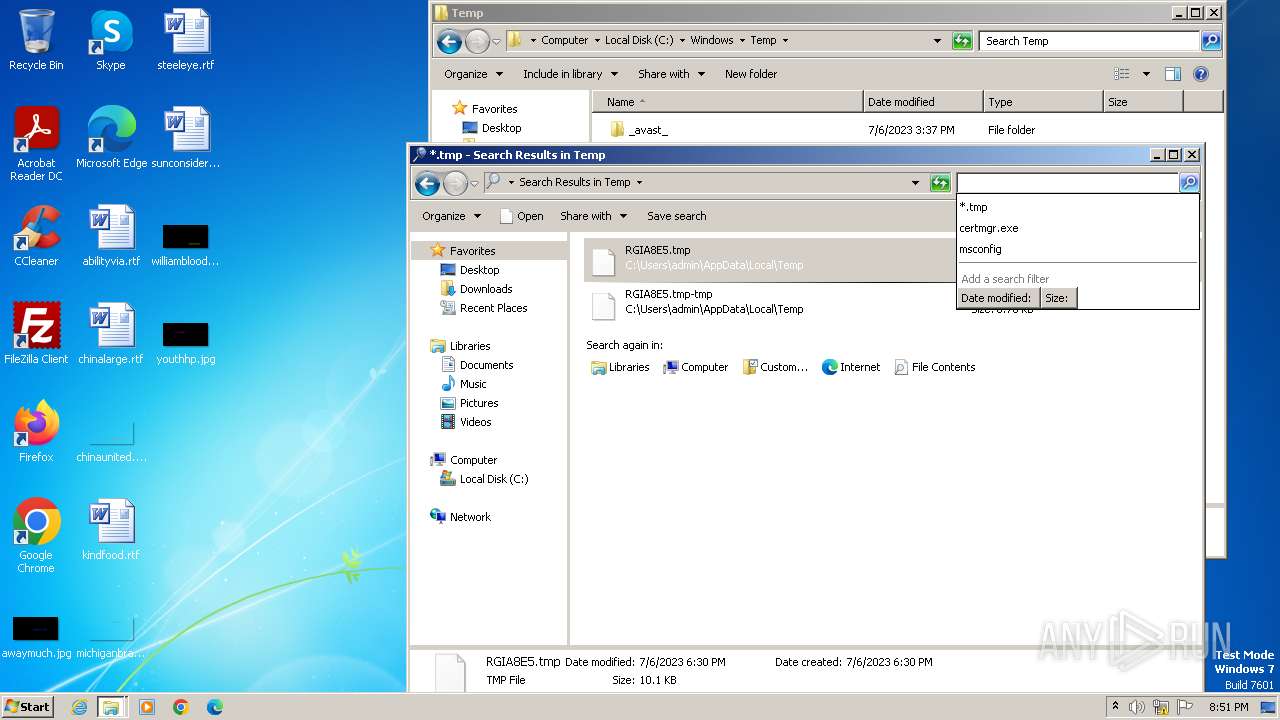Open help icon in Temp window
The height and width of the screenshot is (720, 1280).
[1201, 74]
